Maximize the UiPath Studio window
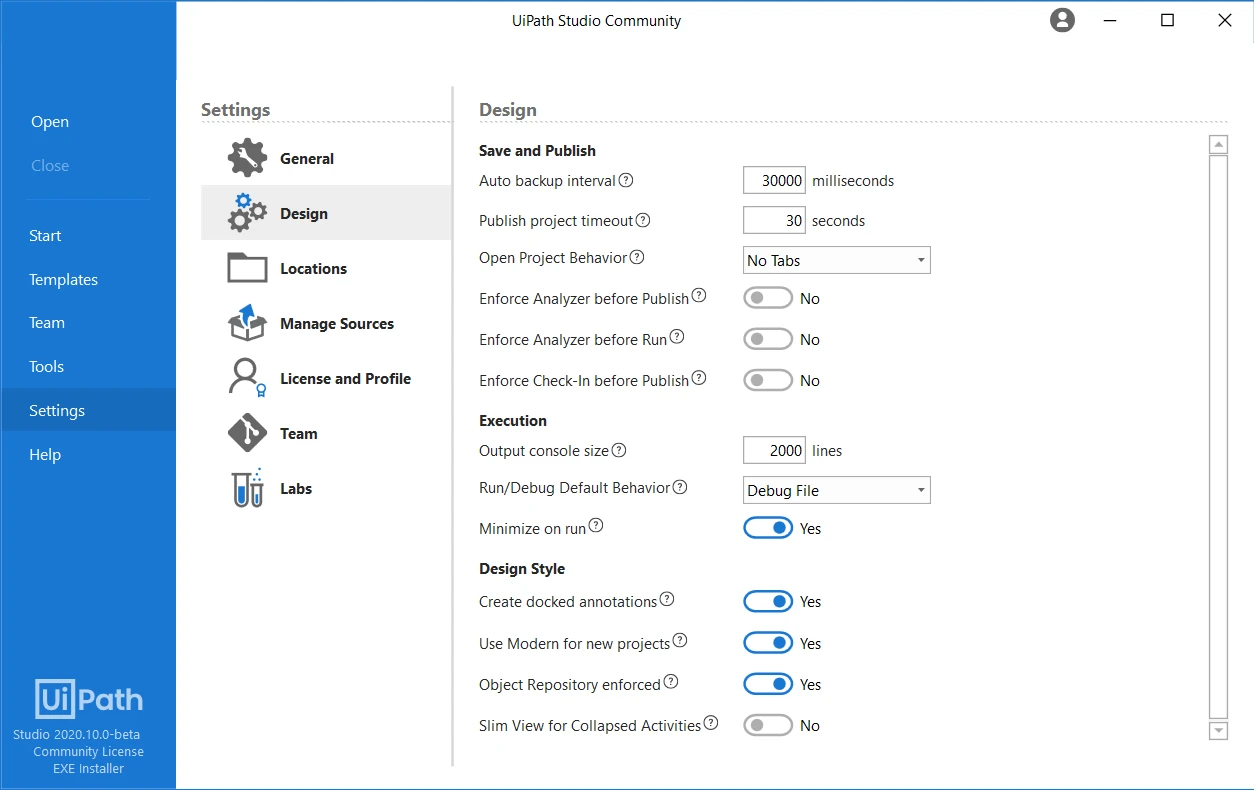 click(x=1167, y=20)
